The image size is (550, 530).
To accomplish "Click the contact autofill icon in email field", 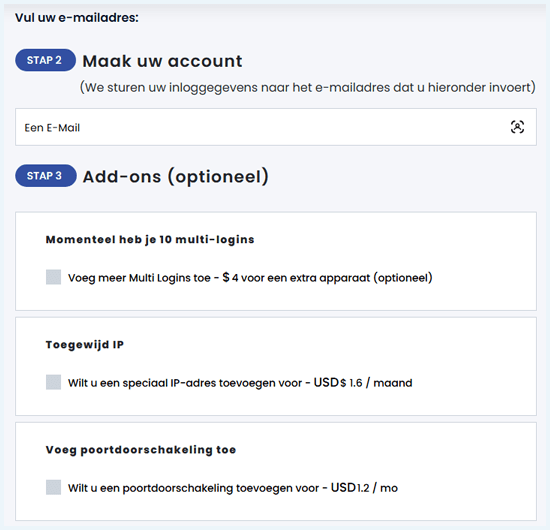I will point(517,127).
